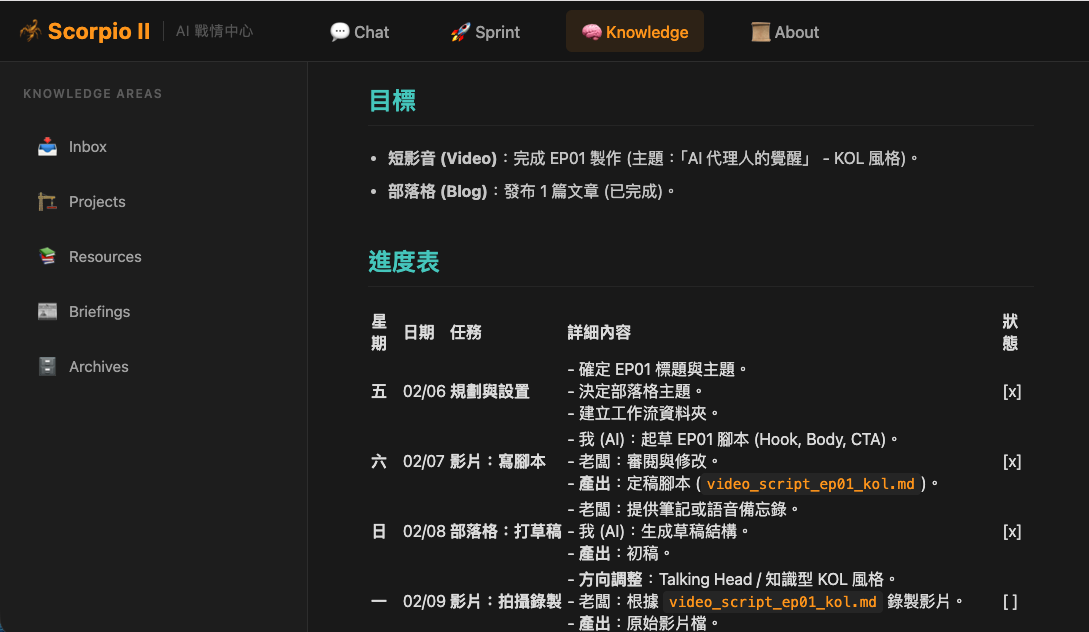This screenshot has height=632, width=1089.
Task: Click the Sprint rocket icon
Action: 460,32
